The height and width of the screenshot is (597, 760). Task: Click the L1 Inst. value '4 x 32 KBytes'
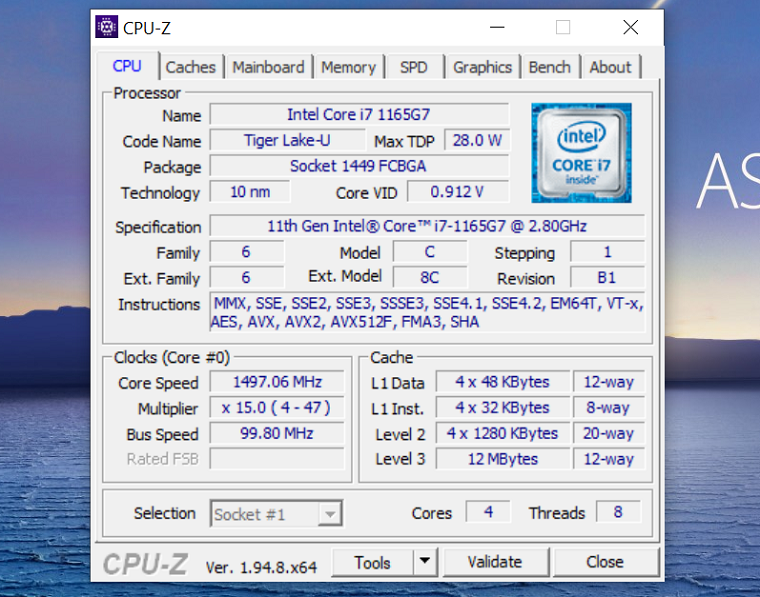tap(503, 407)
